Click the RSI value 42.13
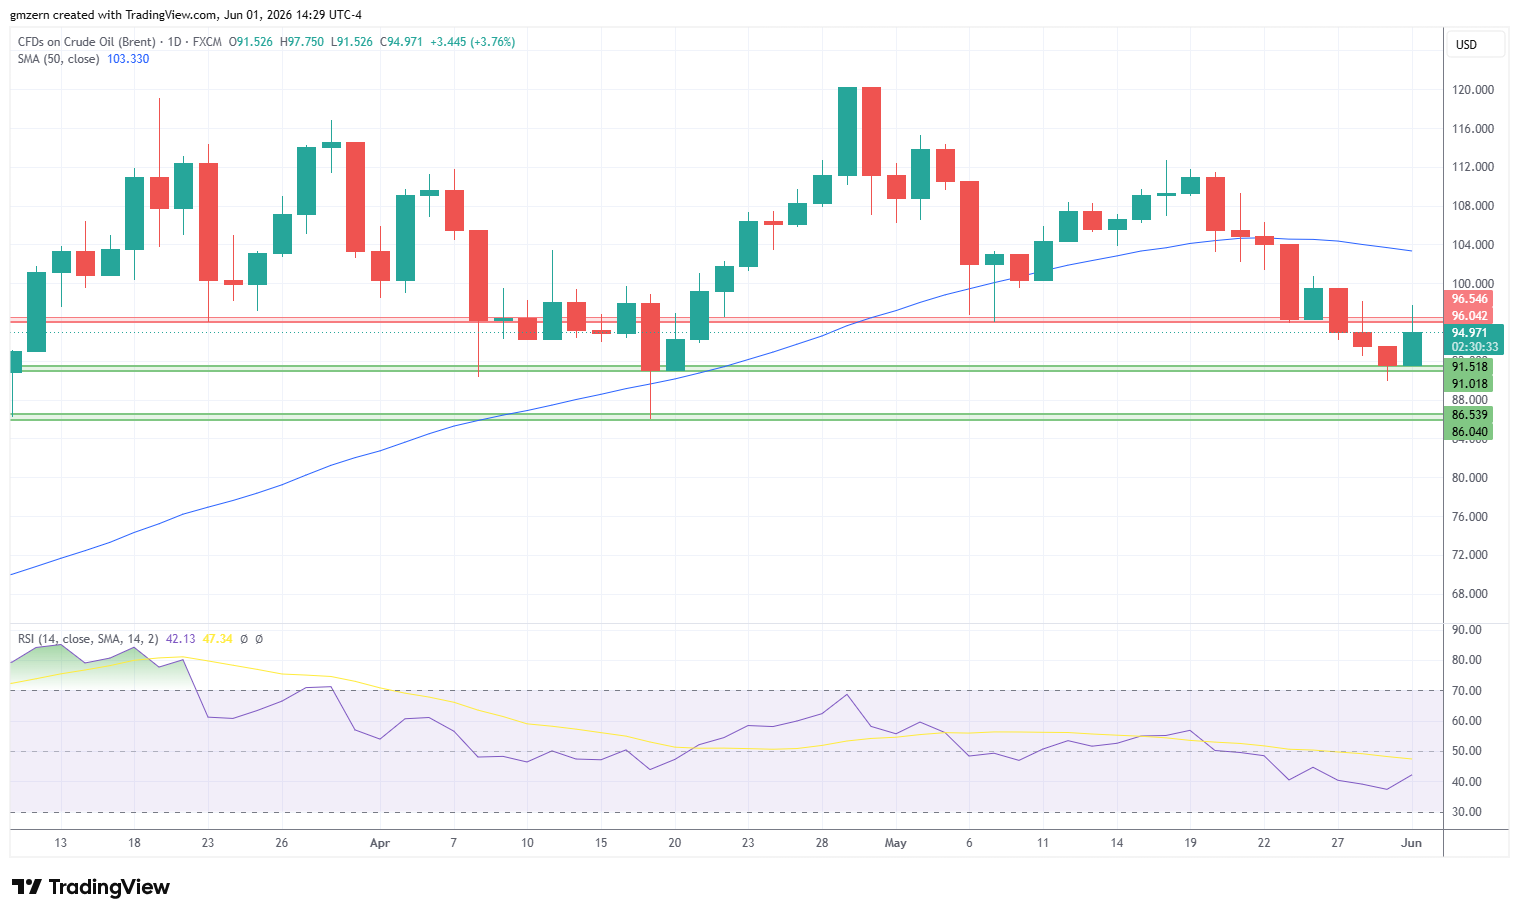This screenshot has height=917, width=1519. coord(180,639)
